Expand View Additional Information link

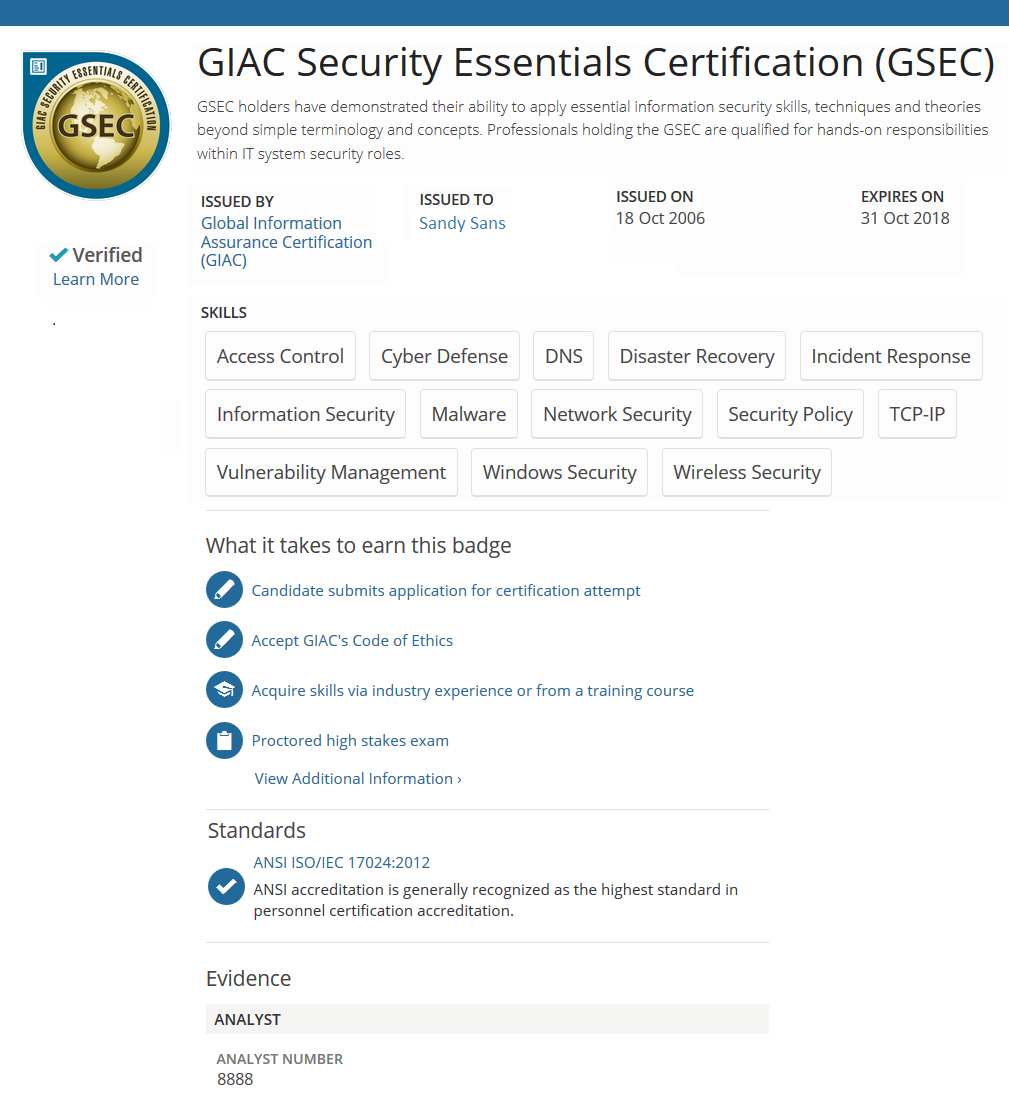tap(358, 779)
